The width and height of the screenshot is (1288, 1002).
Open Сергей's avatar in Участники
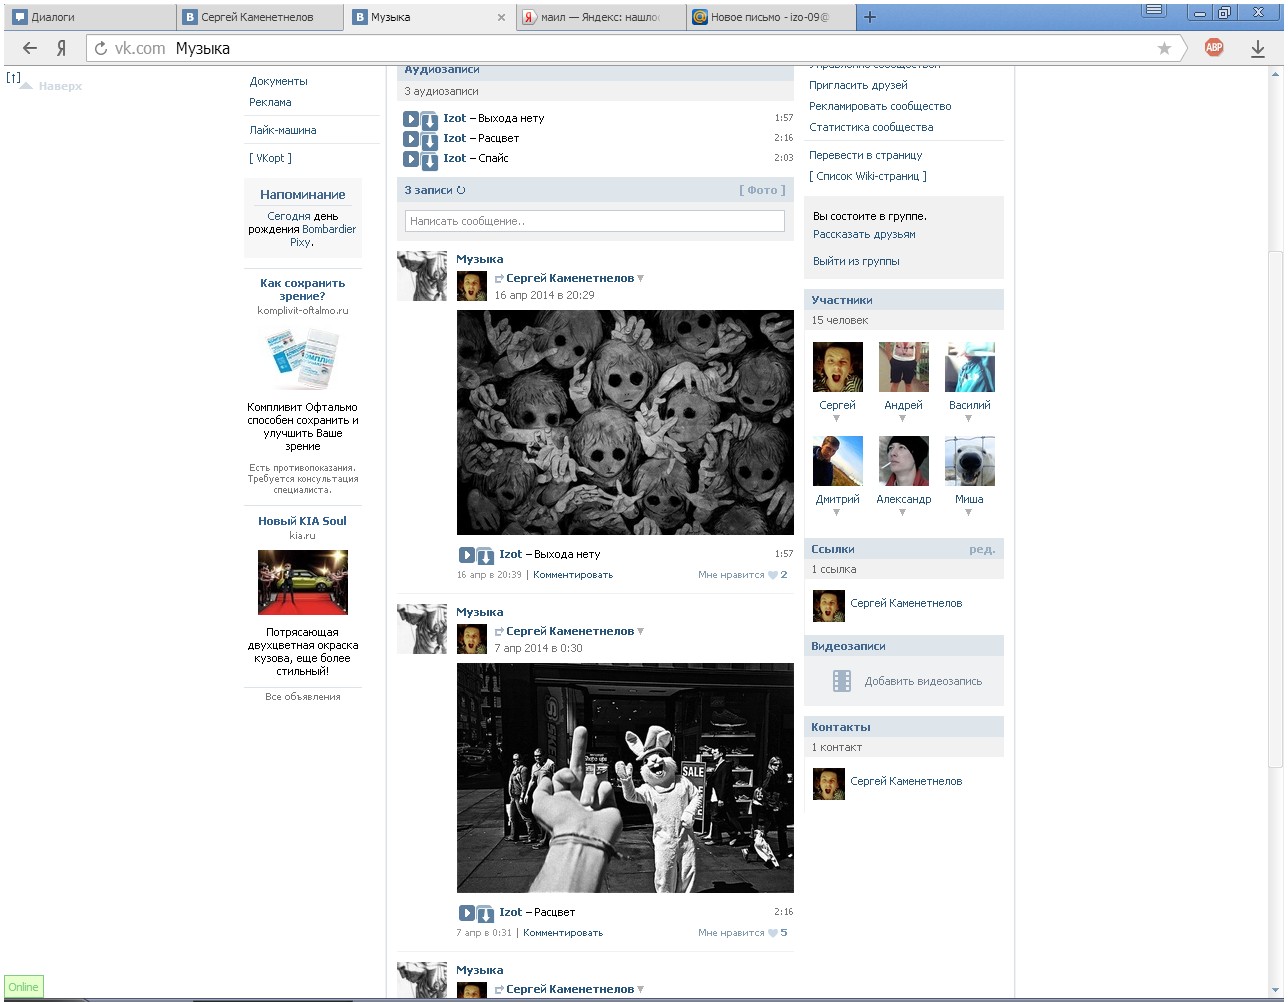click(838, 367)
